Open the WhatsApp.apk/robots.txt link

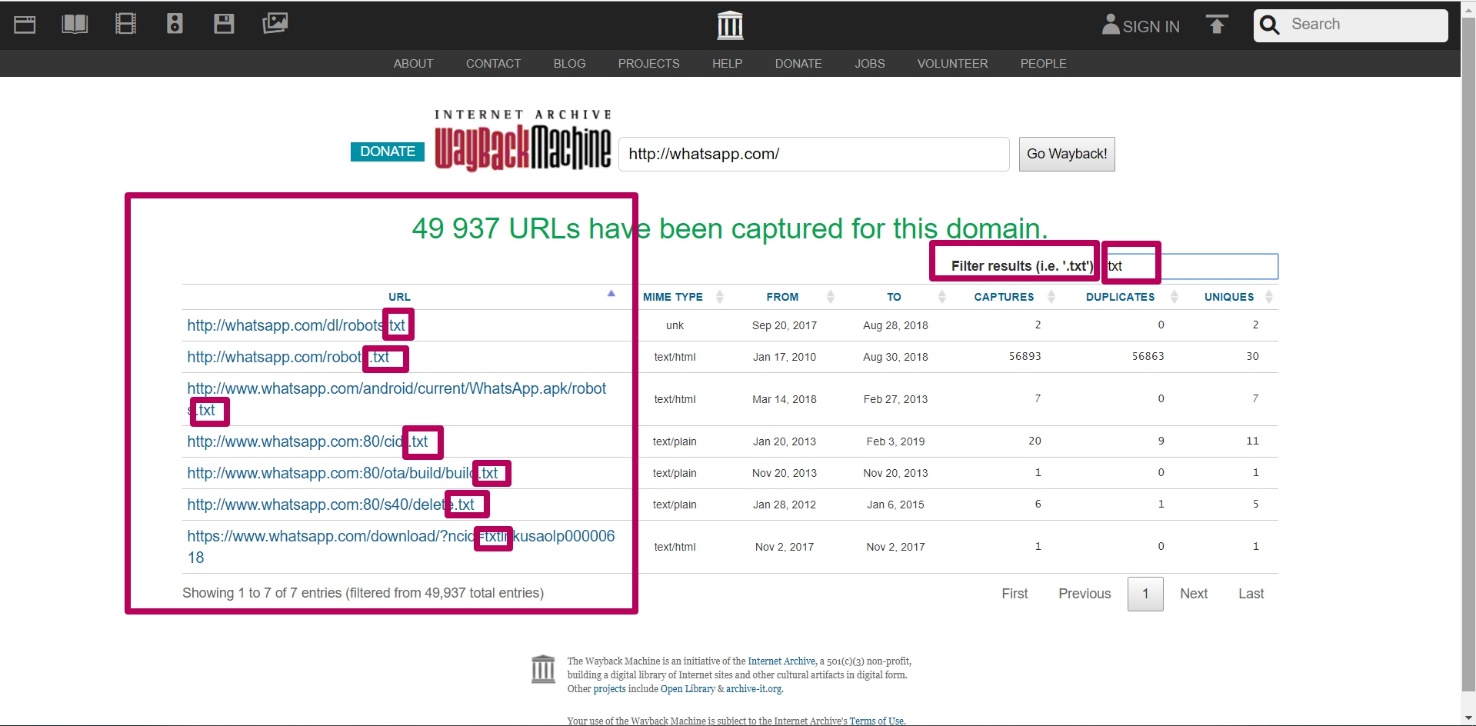pos(397,399)
